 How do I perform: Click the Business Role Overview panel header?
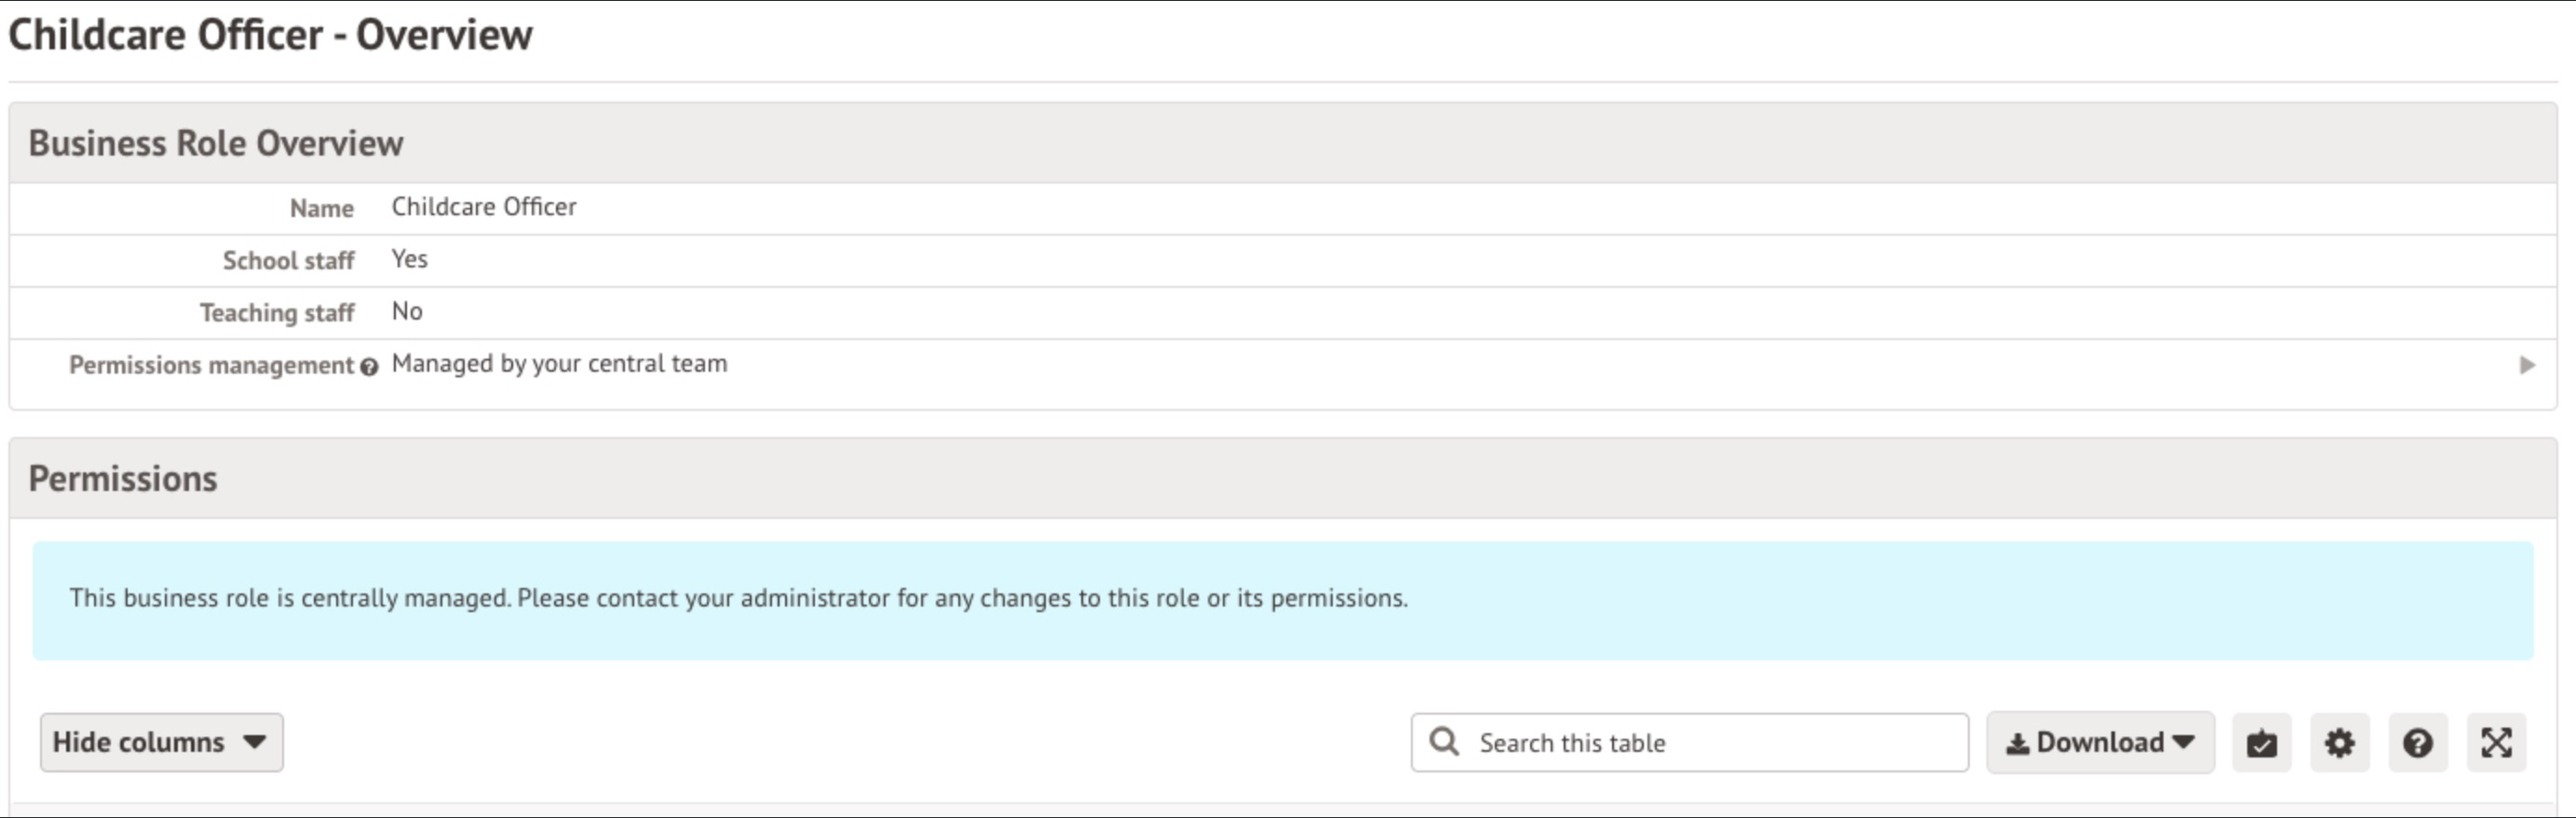pyautogui.click(x=216, y=143)
